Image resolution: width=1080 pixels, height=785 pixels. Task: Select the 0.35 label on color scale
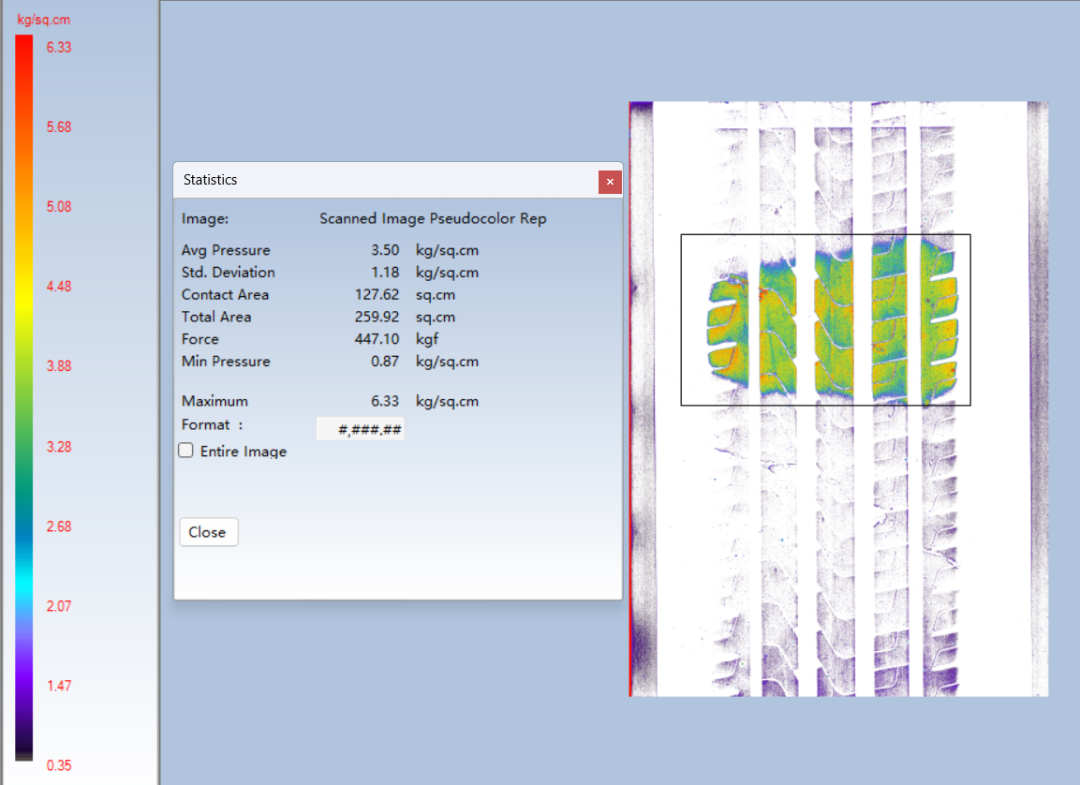tap(59, 766)
